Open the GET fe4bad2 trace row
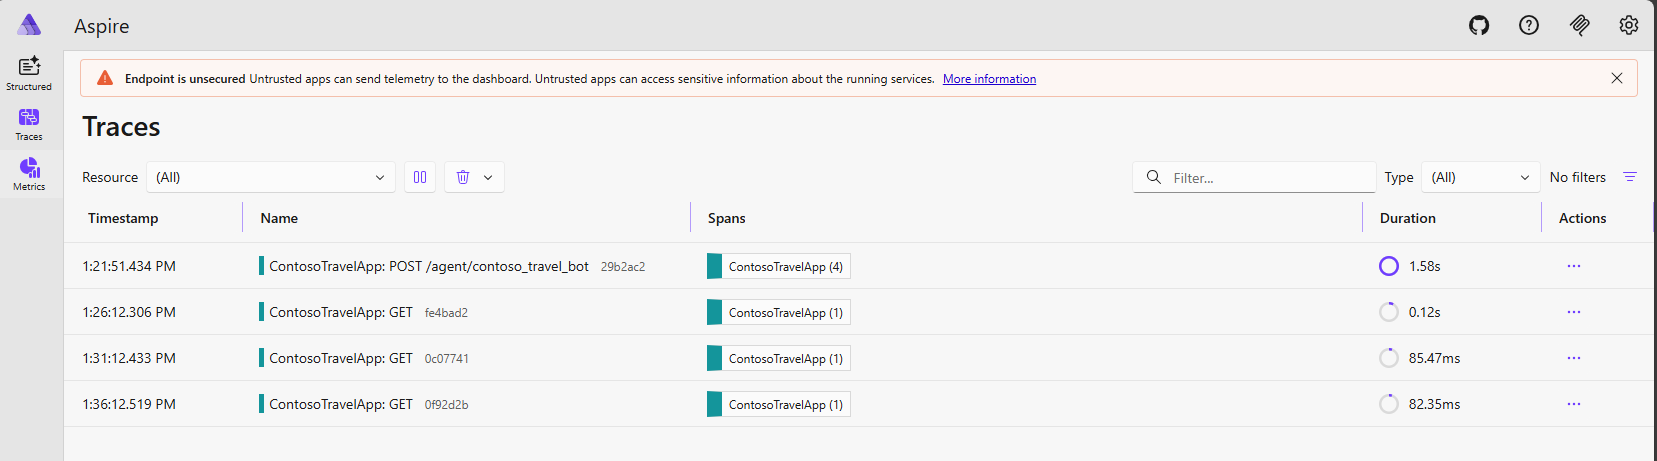Viewport: 1657px width, 461px height. pos(341,312)
